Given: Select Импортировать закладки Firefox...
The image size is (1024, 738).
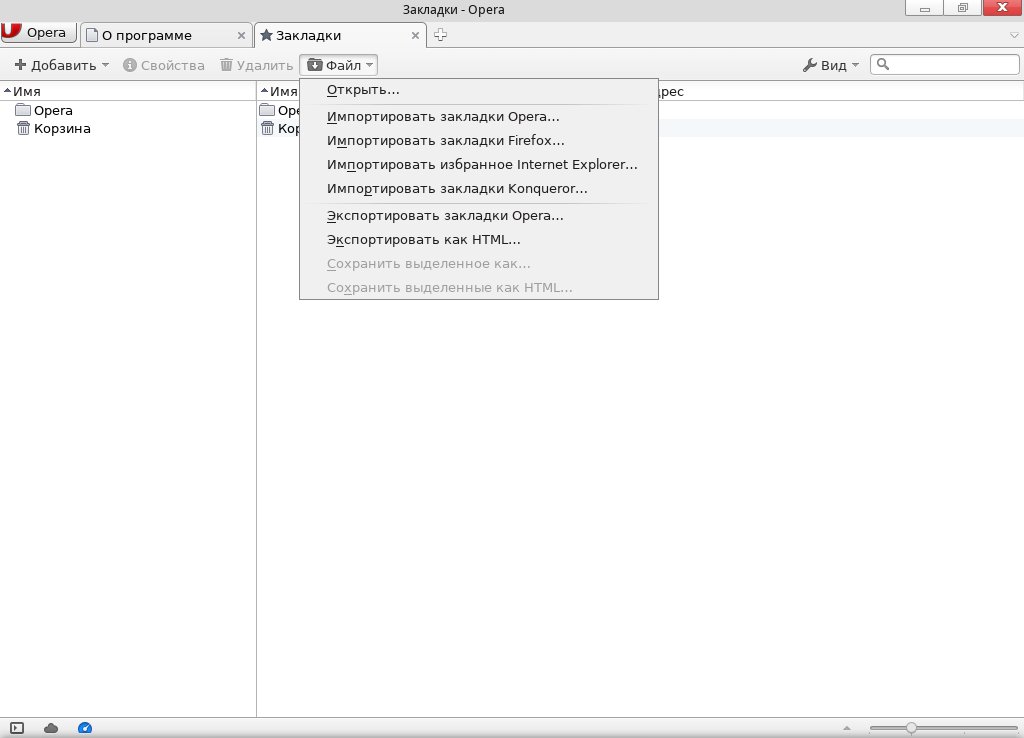Looking at the screenshot, I should click(x=479, y=140).
